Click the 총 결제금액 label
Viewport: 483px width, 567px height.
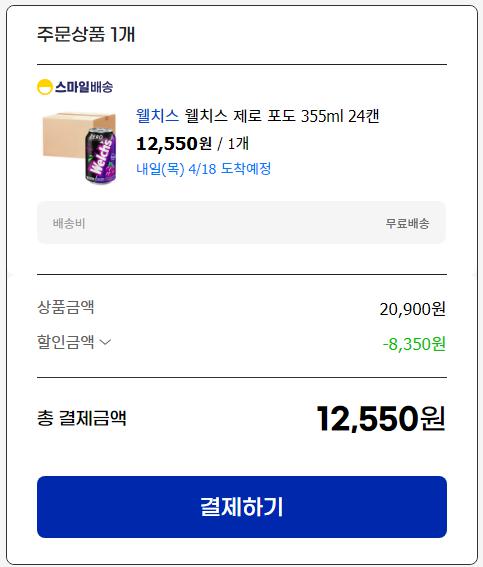point(82,418)
